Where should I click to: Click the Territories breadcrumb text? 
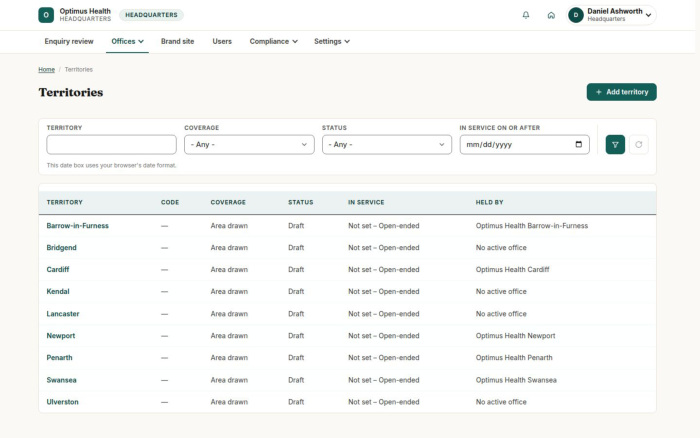click(79, 70)
